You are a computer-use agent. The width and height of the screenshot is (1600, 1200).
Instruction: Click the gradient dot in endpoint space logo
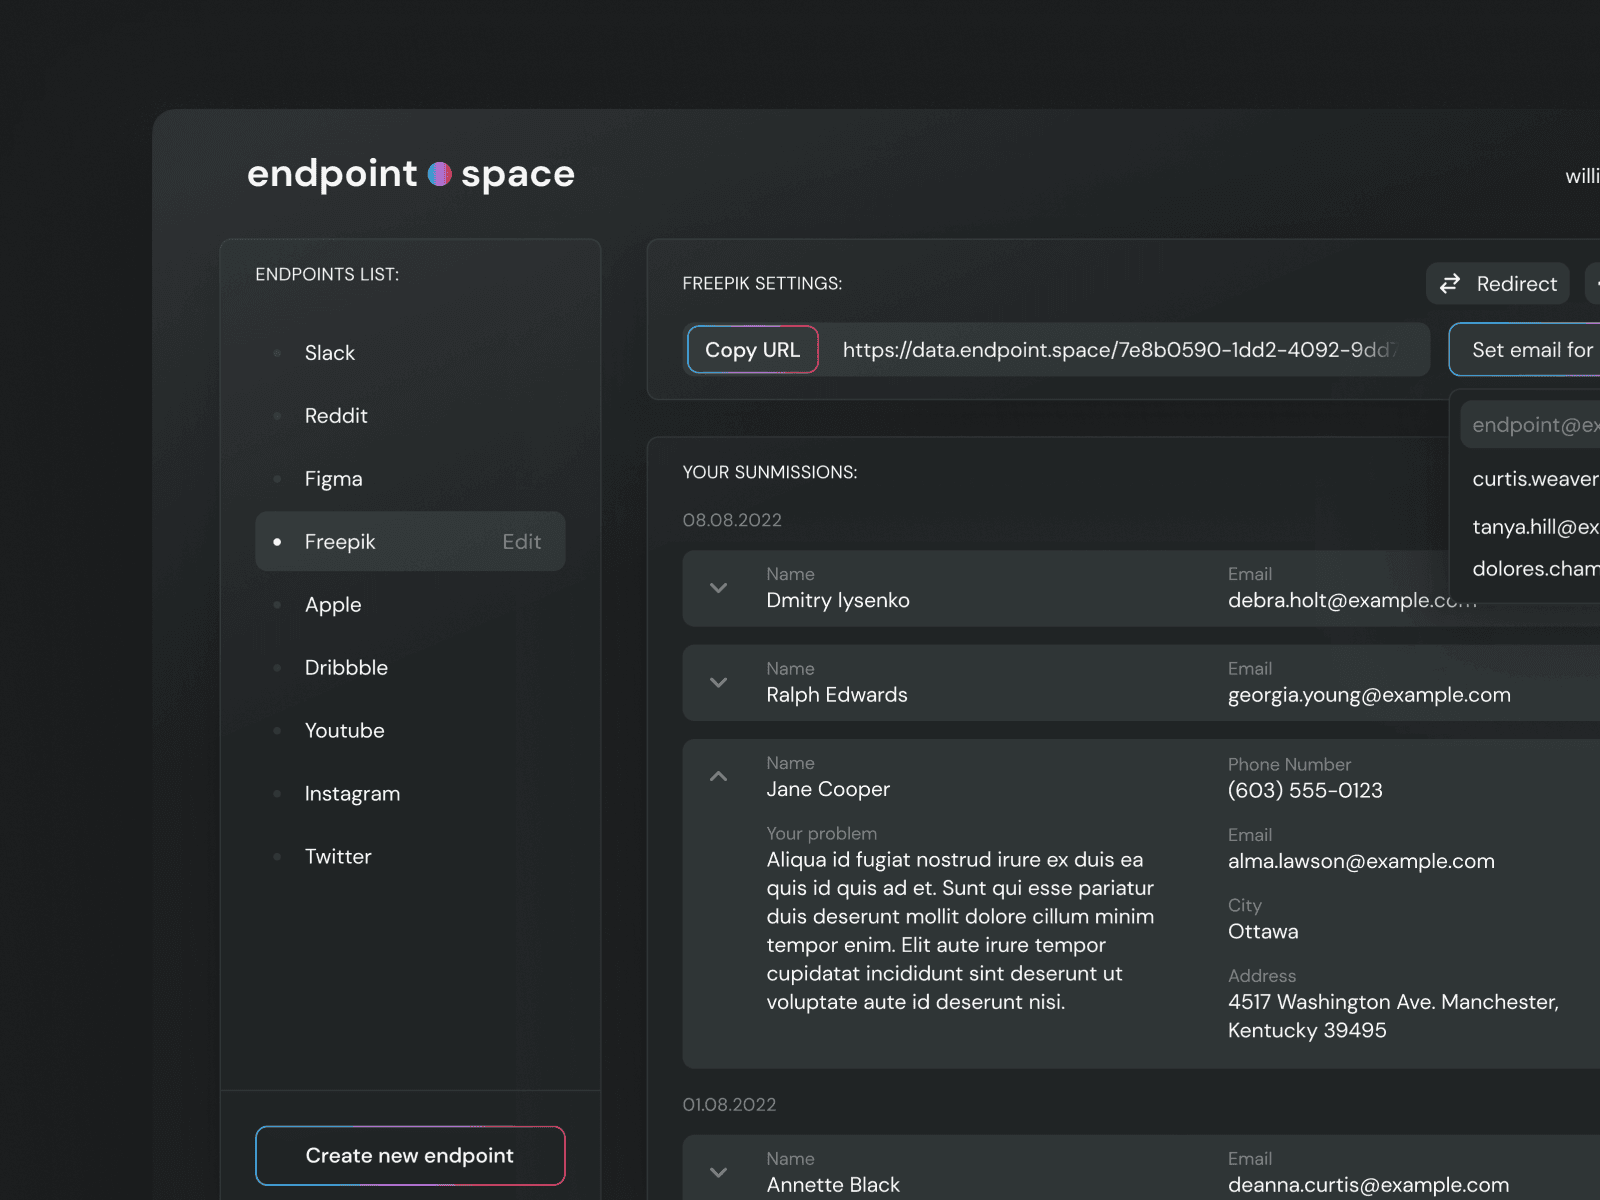click(439, 174)
